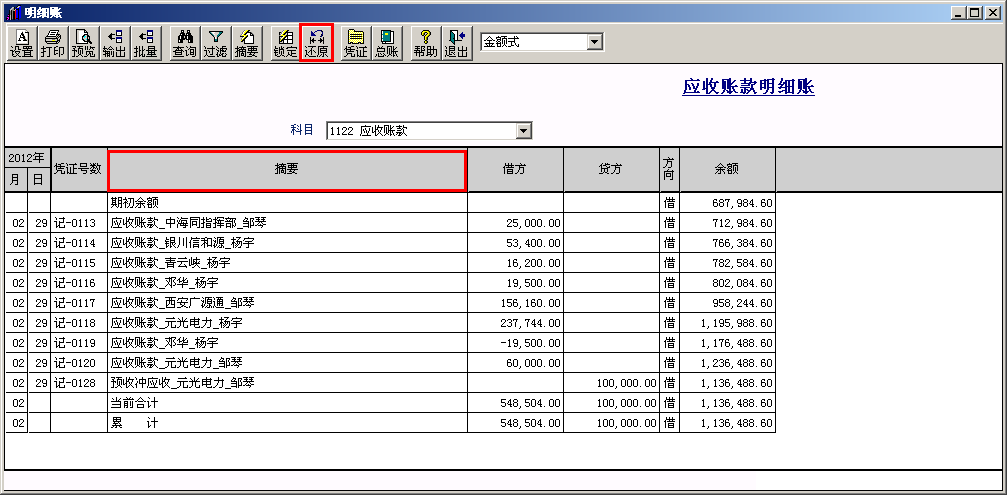Screen dimensions: 1007x495
Task: Click debit amount 237,744.00
Action: click(x=530, y=323)
